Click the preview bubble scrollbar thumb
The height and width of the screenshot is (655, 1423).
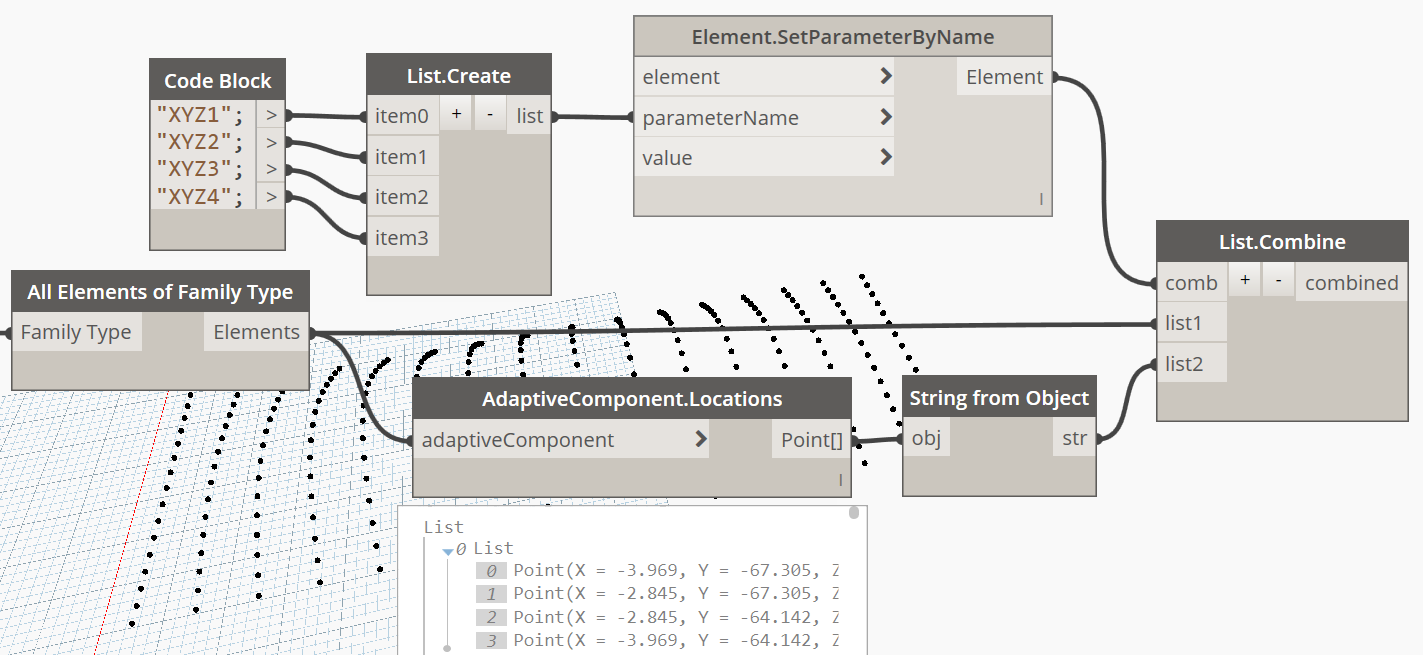[x=854, y=513]
